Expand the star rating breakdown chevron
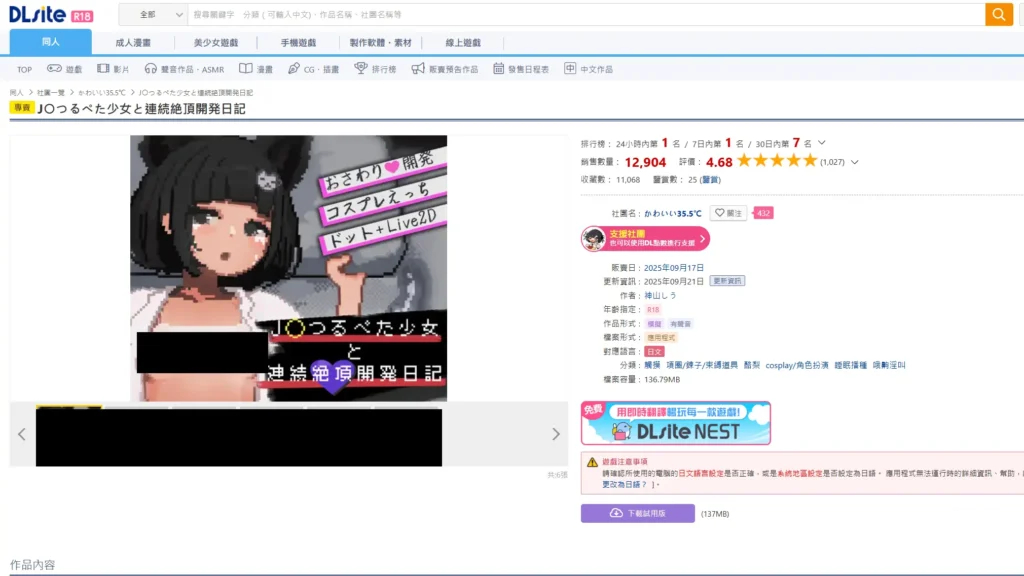 pos(854,162)
